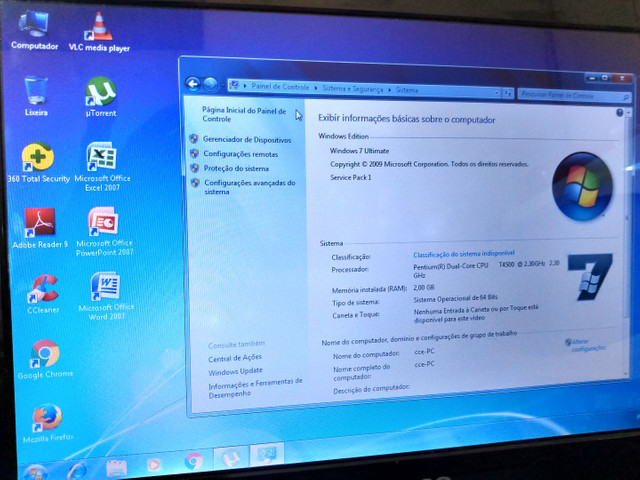This screenshot has height=480, width=640.
Task: Open Microsoft Office Excel 2007 shortcut
Action: click(102, 167)
